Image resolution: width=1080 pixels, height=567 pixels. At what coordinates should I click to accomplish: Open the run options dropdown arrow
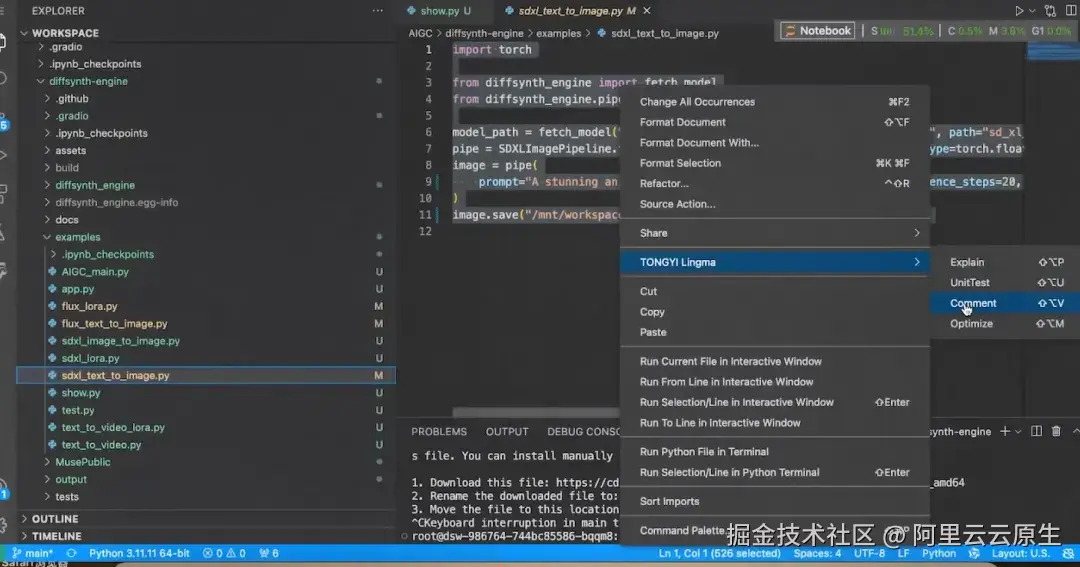(1032, 11)
